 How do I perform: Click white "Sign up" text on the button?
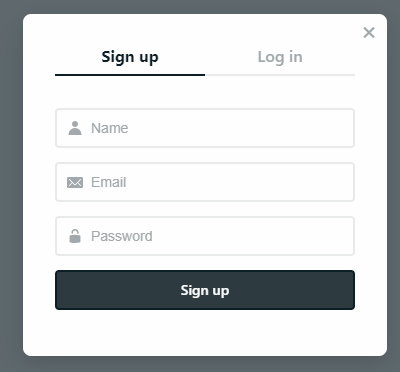click(x=205, y=291)
